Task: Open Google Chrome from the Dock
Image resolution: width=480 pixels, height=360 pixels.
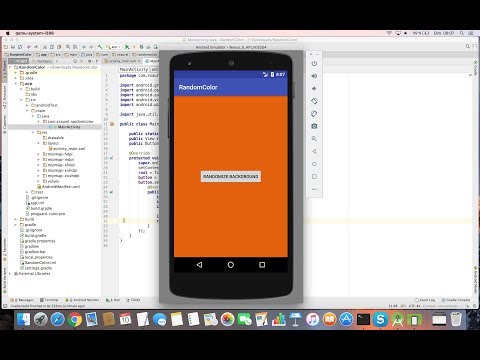Action: click(x=75, y=320)
